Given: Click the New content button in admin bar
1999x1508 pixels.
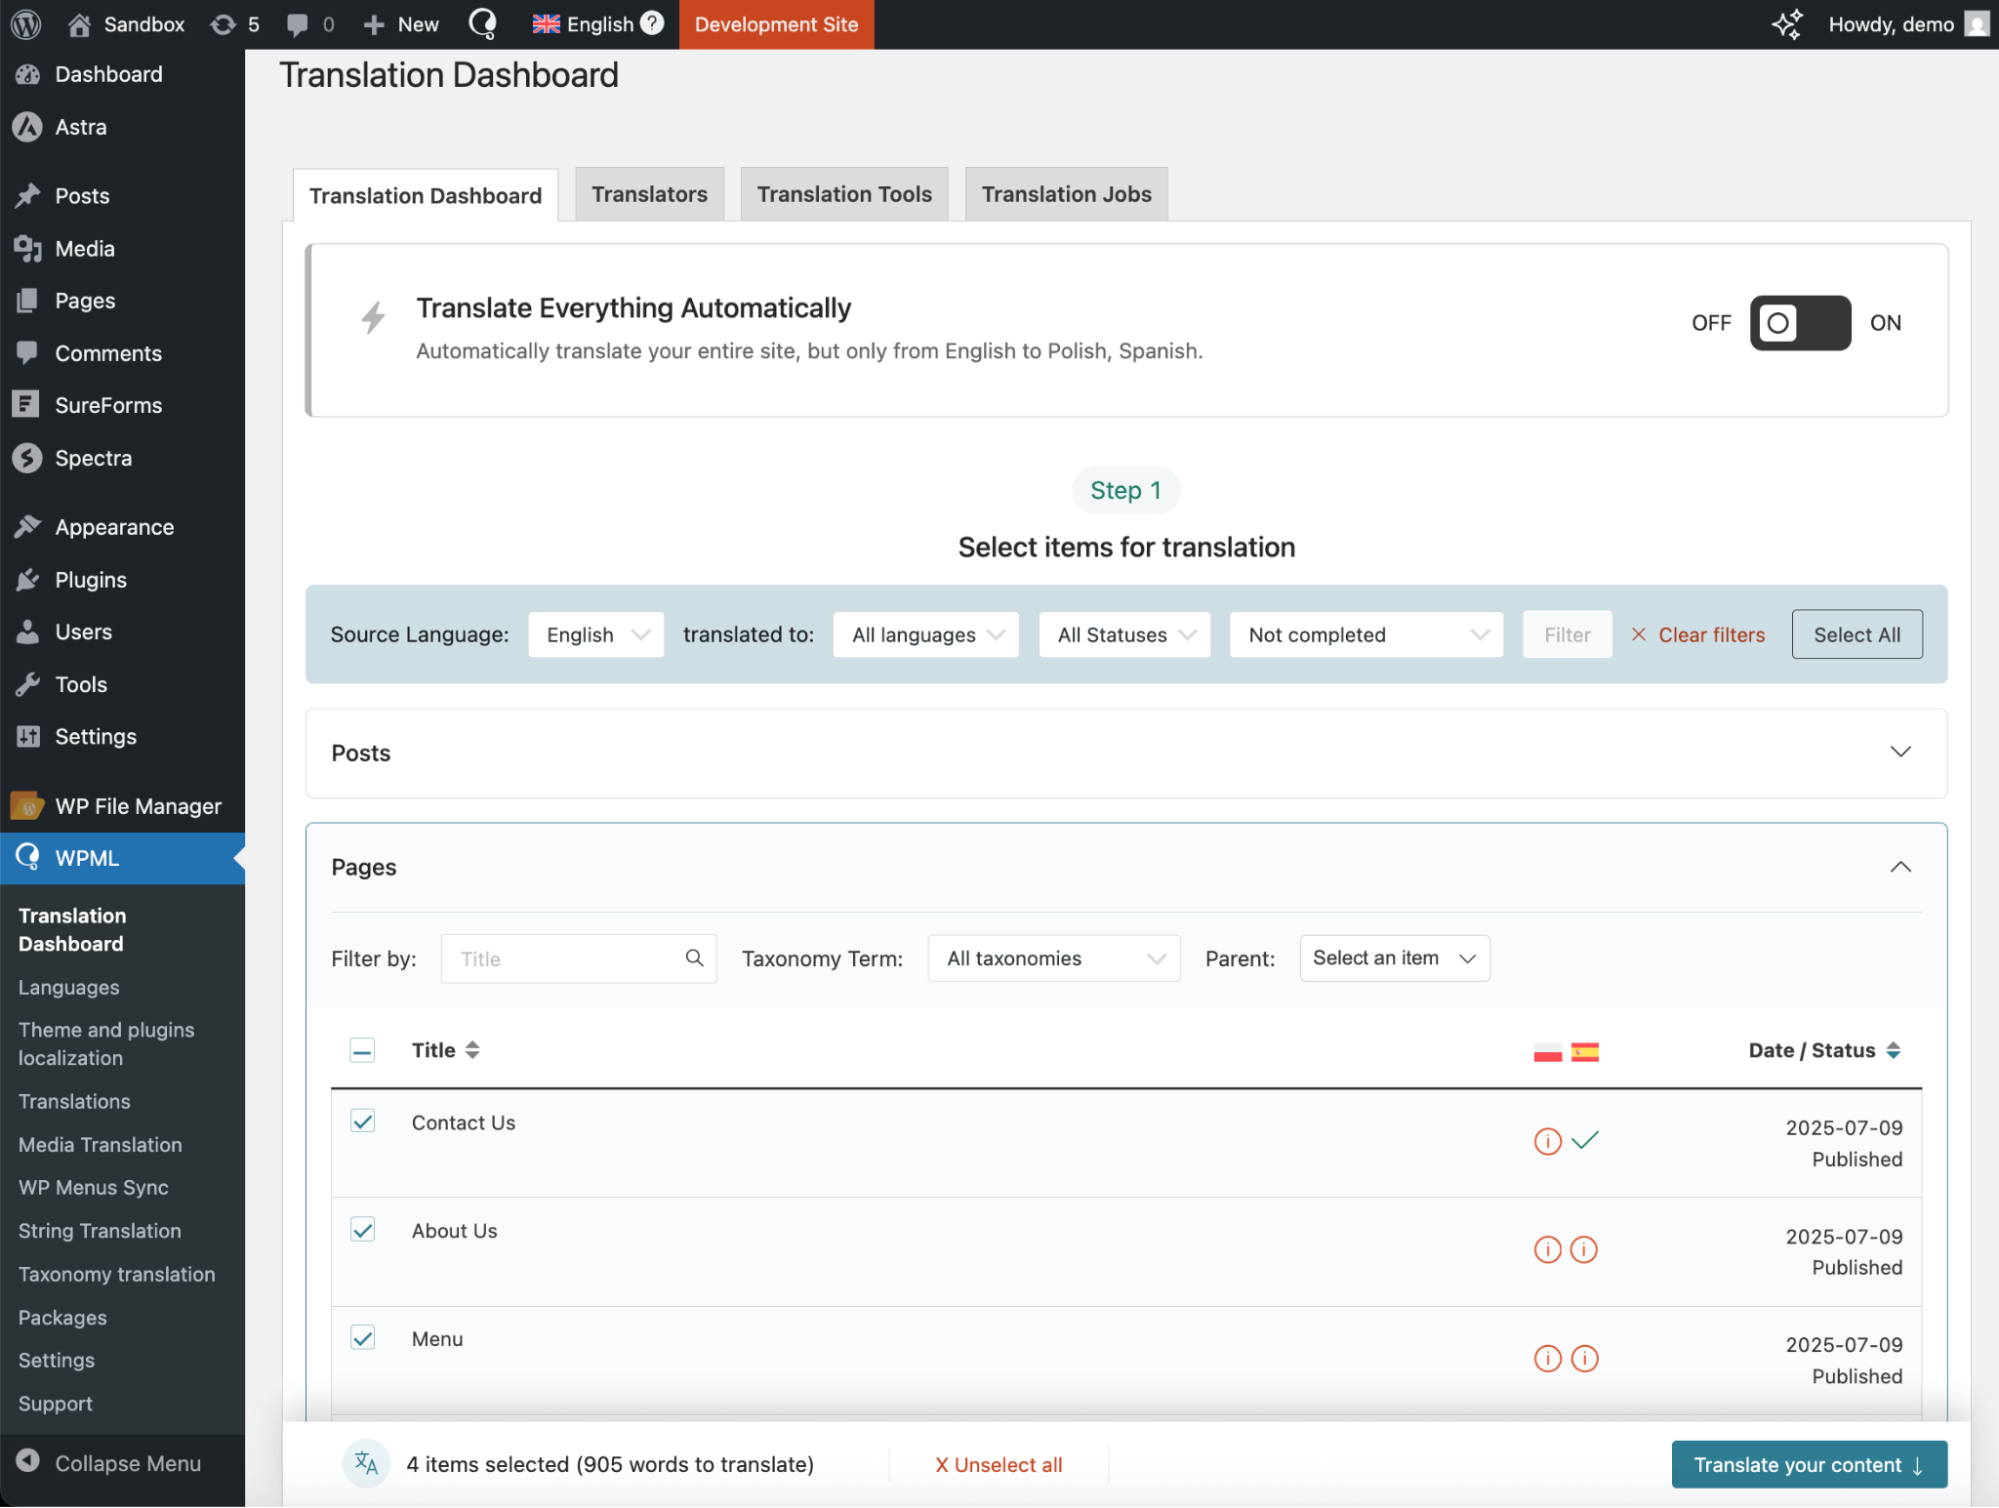Looking at the screenshot, I should coord(401,24).
